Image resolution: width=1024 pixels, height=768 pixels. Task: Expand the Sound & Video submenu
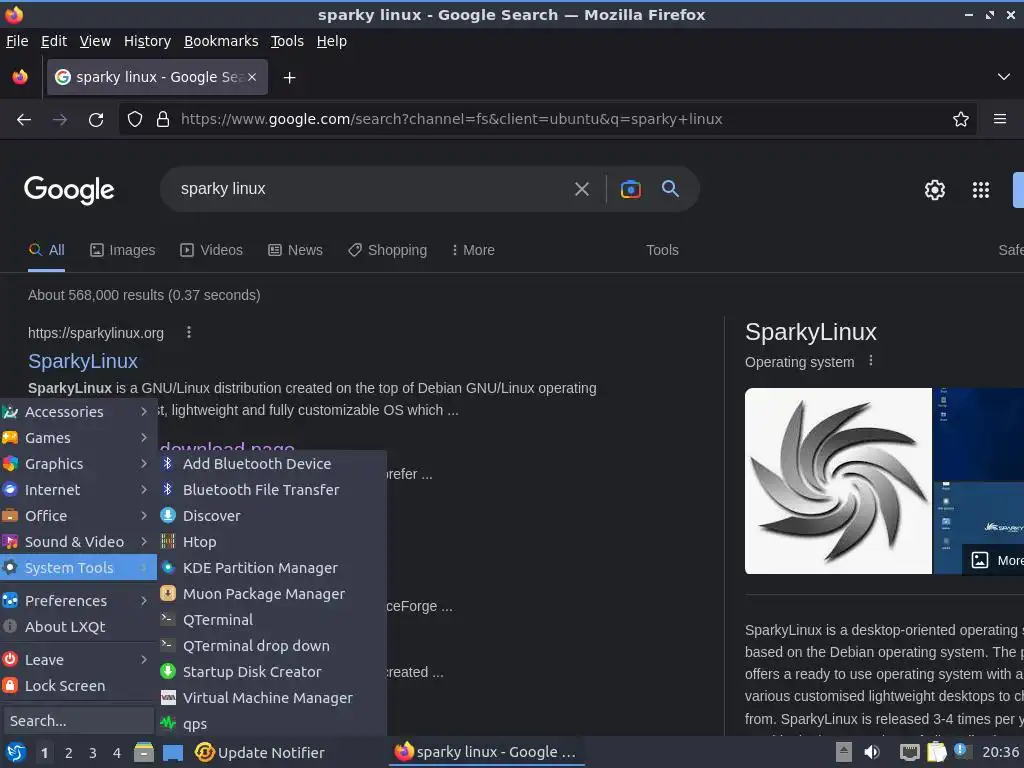[78, 542]
